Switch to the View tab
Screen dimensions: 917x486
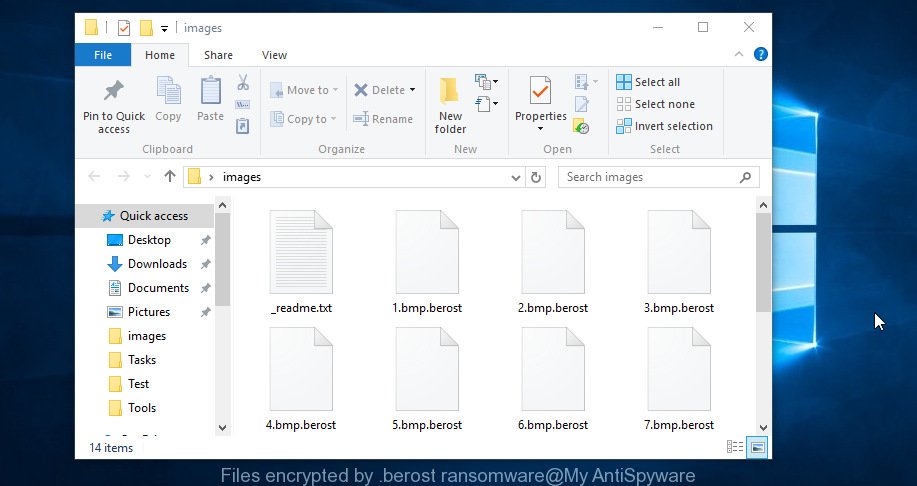coord(274,55)
